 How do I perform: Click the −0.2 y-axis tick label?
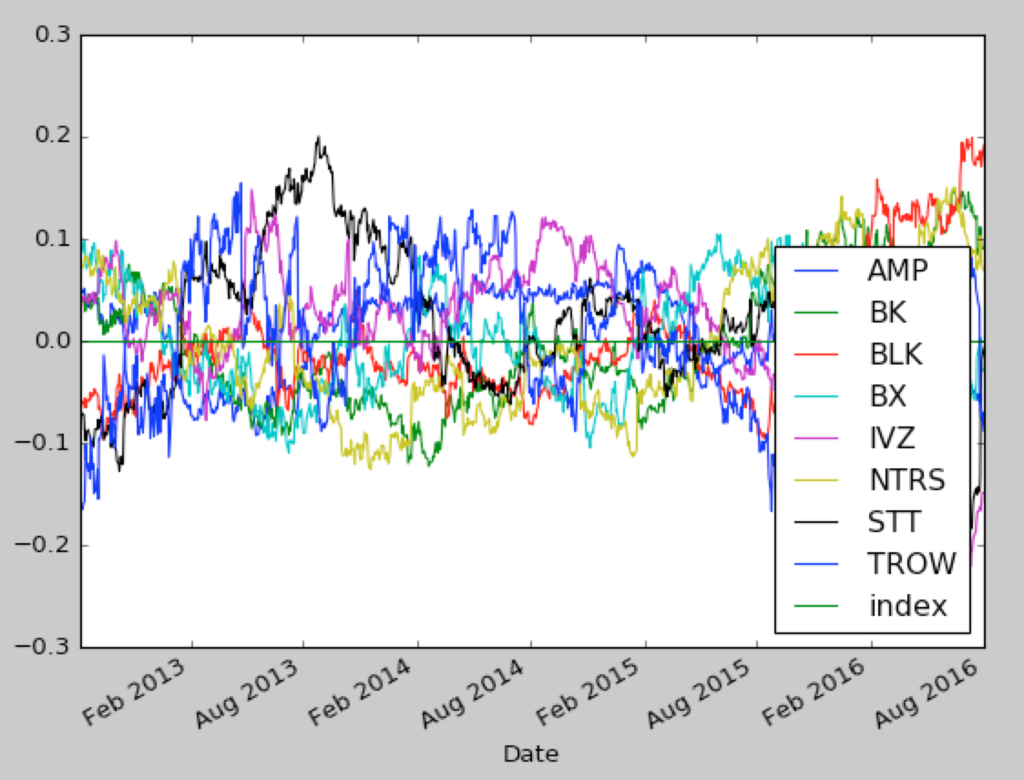(43, 545)
